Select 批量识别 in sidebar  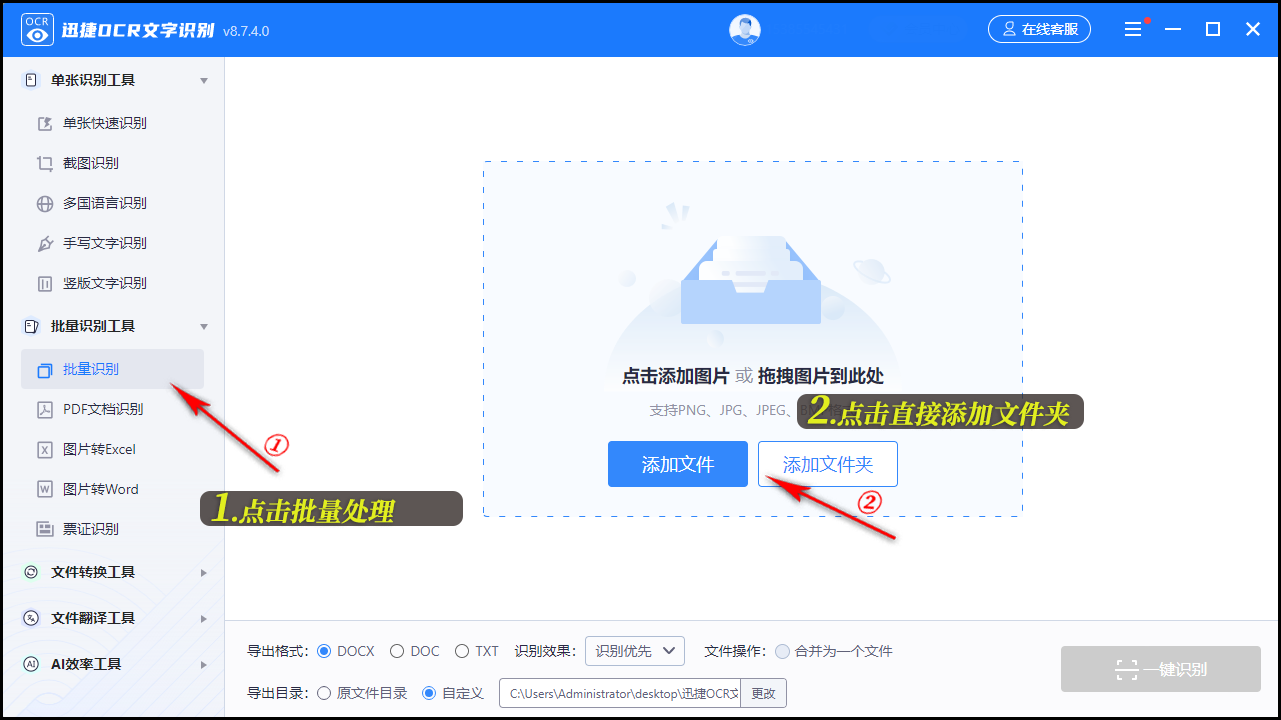[x=112, y=369]
